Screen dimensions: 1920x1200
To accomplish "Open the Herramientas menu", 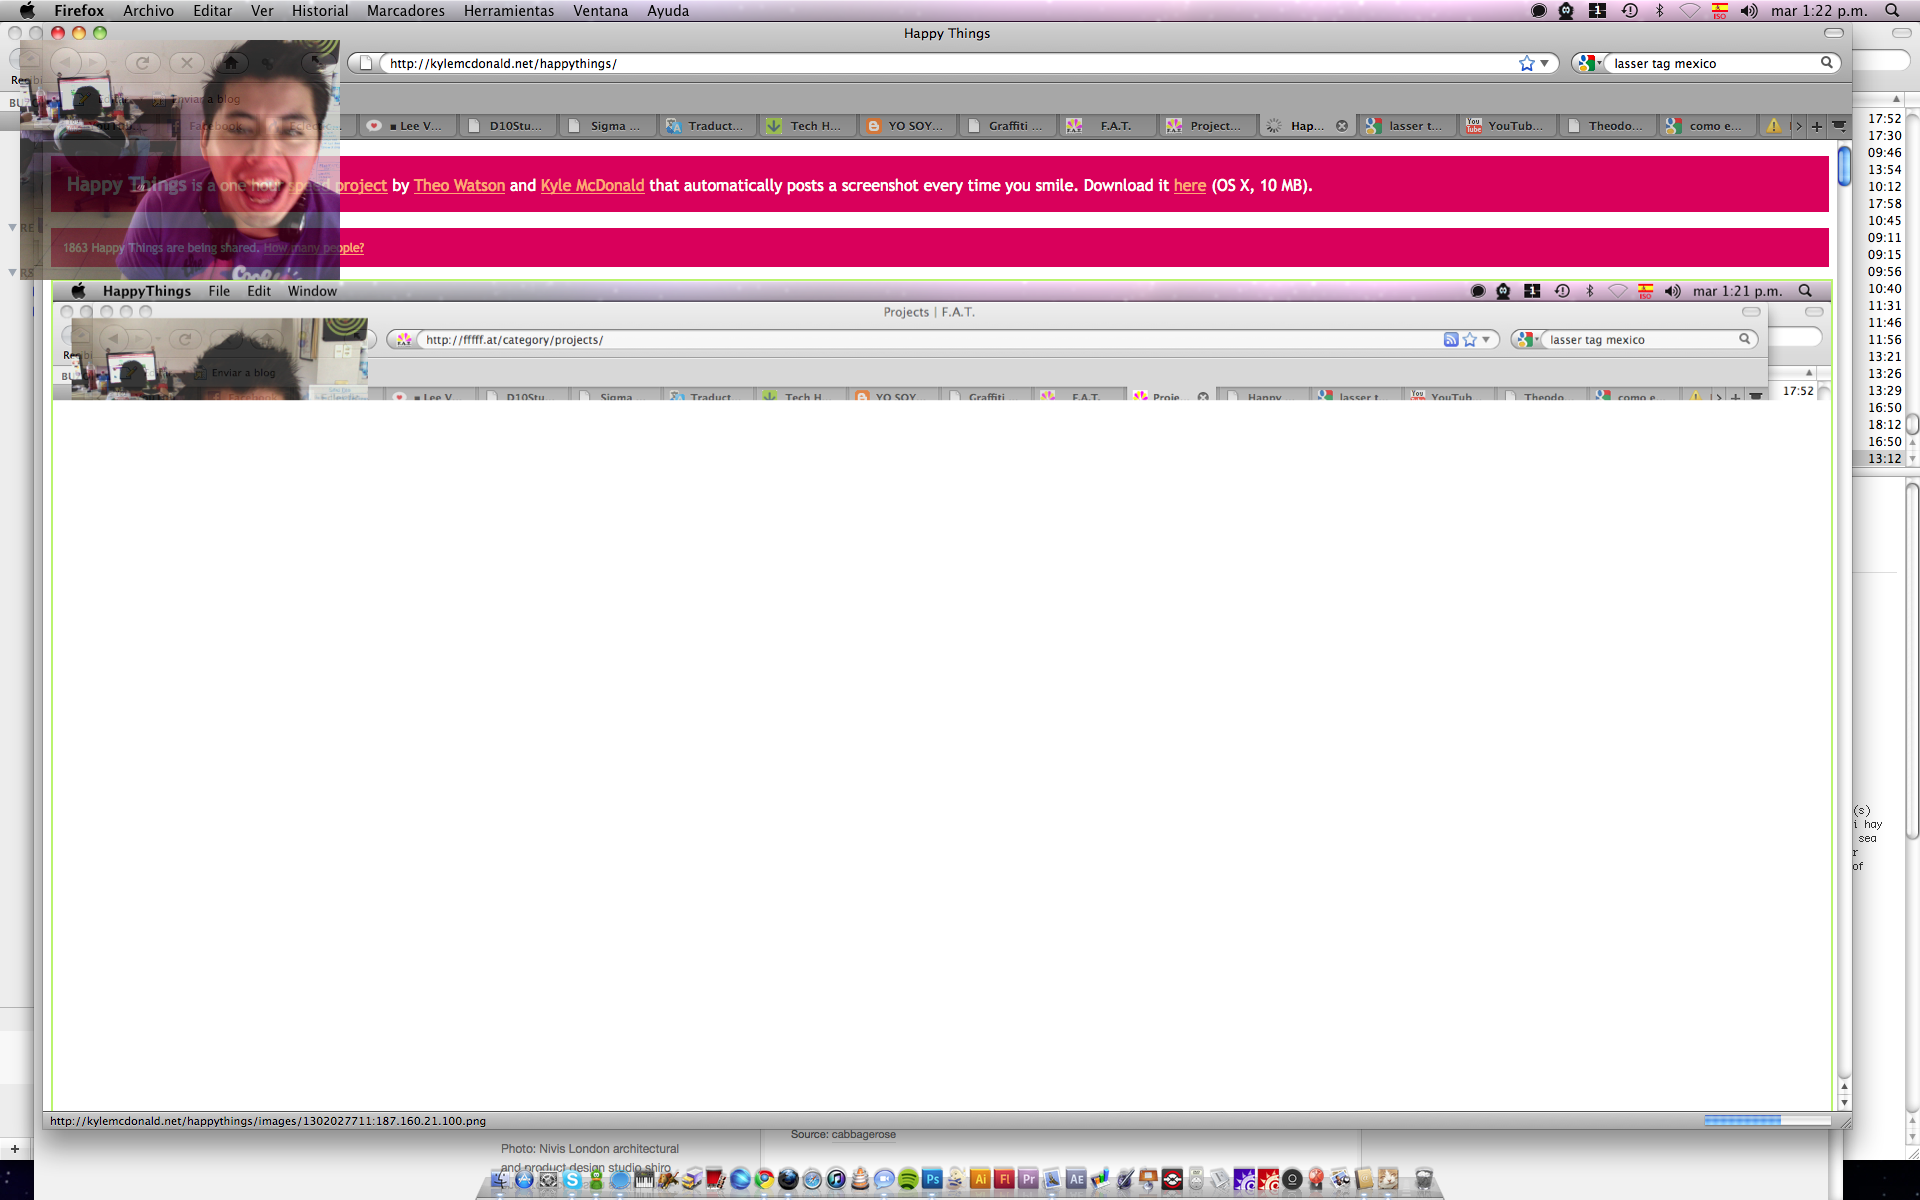I will click(x=508, y=11).
